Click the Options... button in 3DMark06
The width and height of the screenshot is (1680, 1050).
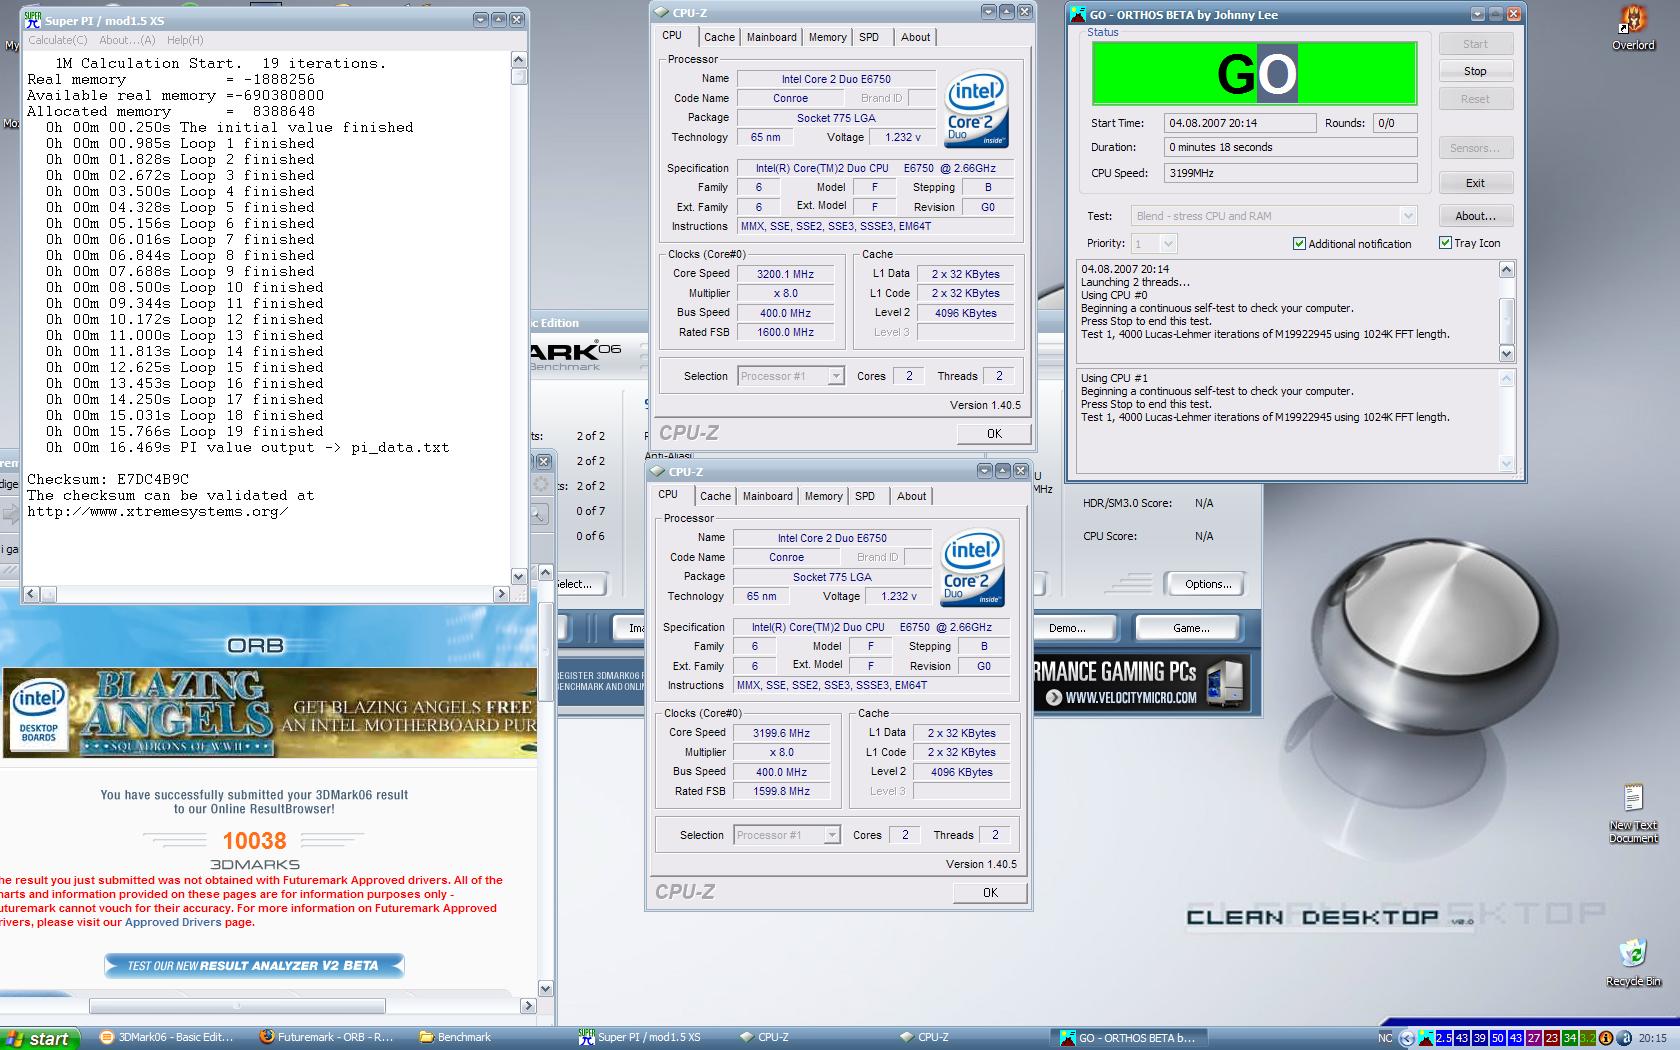pyautogui.click(x=1208, y=584)
